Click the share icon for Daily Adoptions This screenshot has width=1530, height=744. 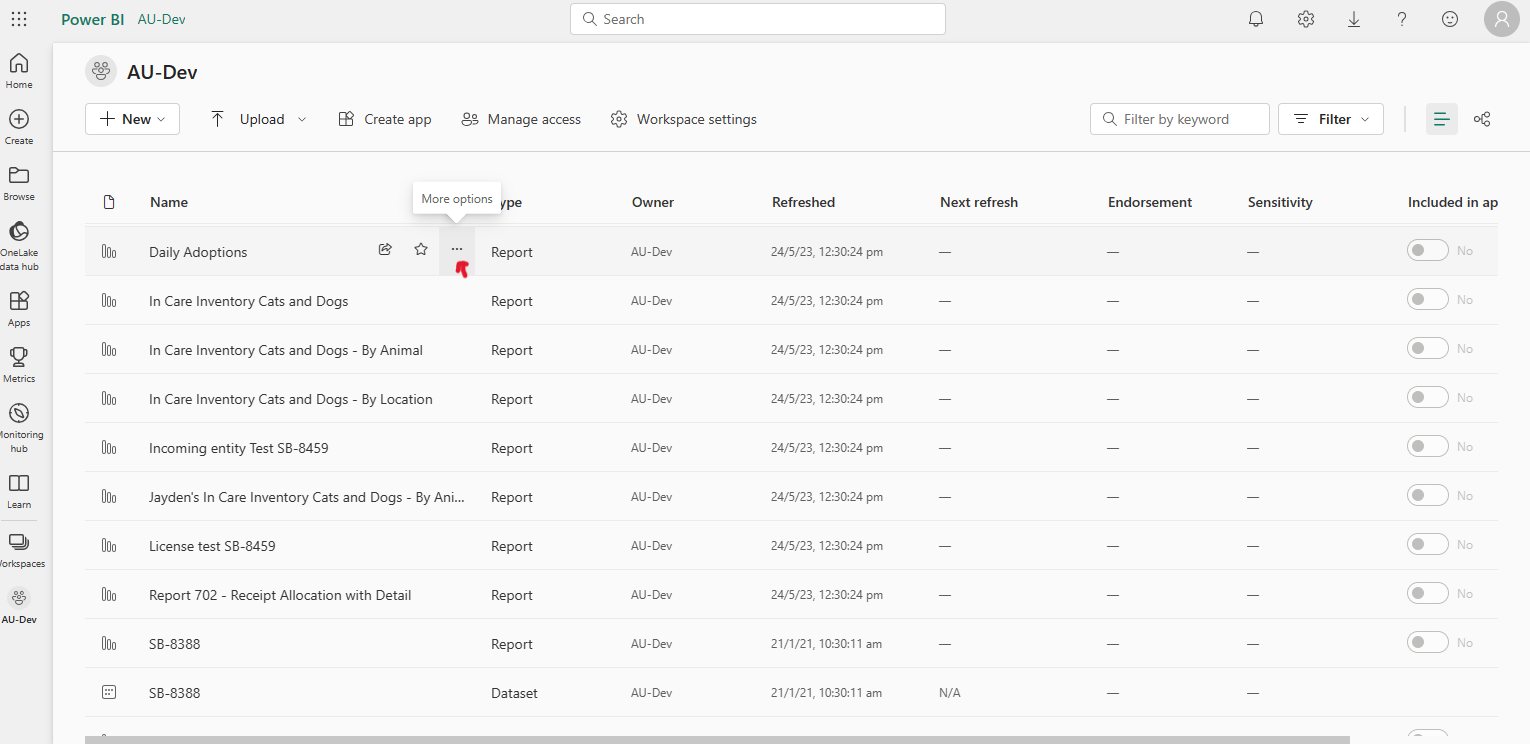click(x=385, y=249)
